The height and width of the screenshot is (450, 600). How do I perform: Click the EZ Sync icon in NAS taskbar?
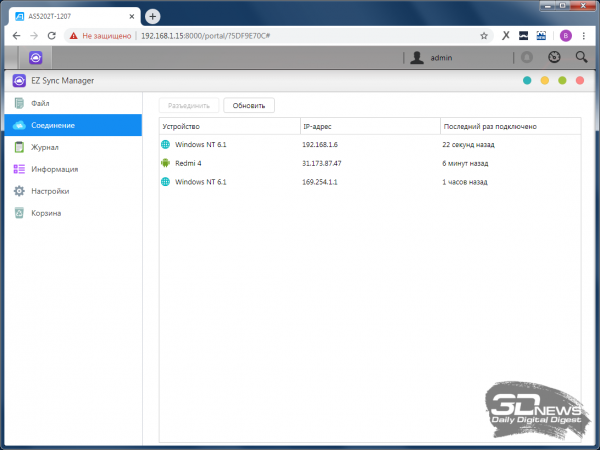(x=36, y=58)
